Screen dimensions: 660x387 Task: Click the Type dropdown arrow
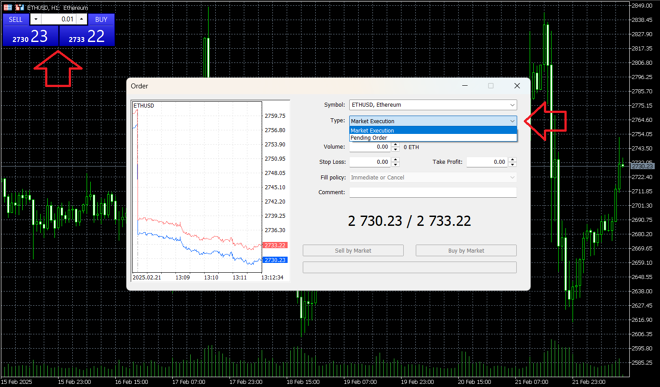[x=512, y=121]
